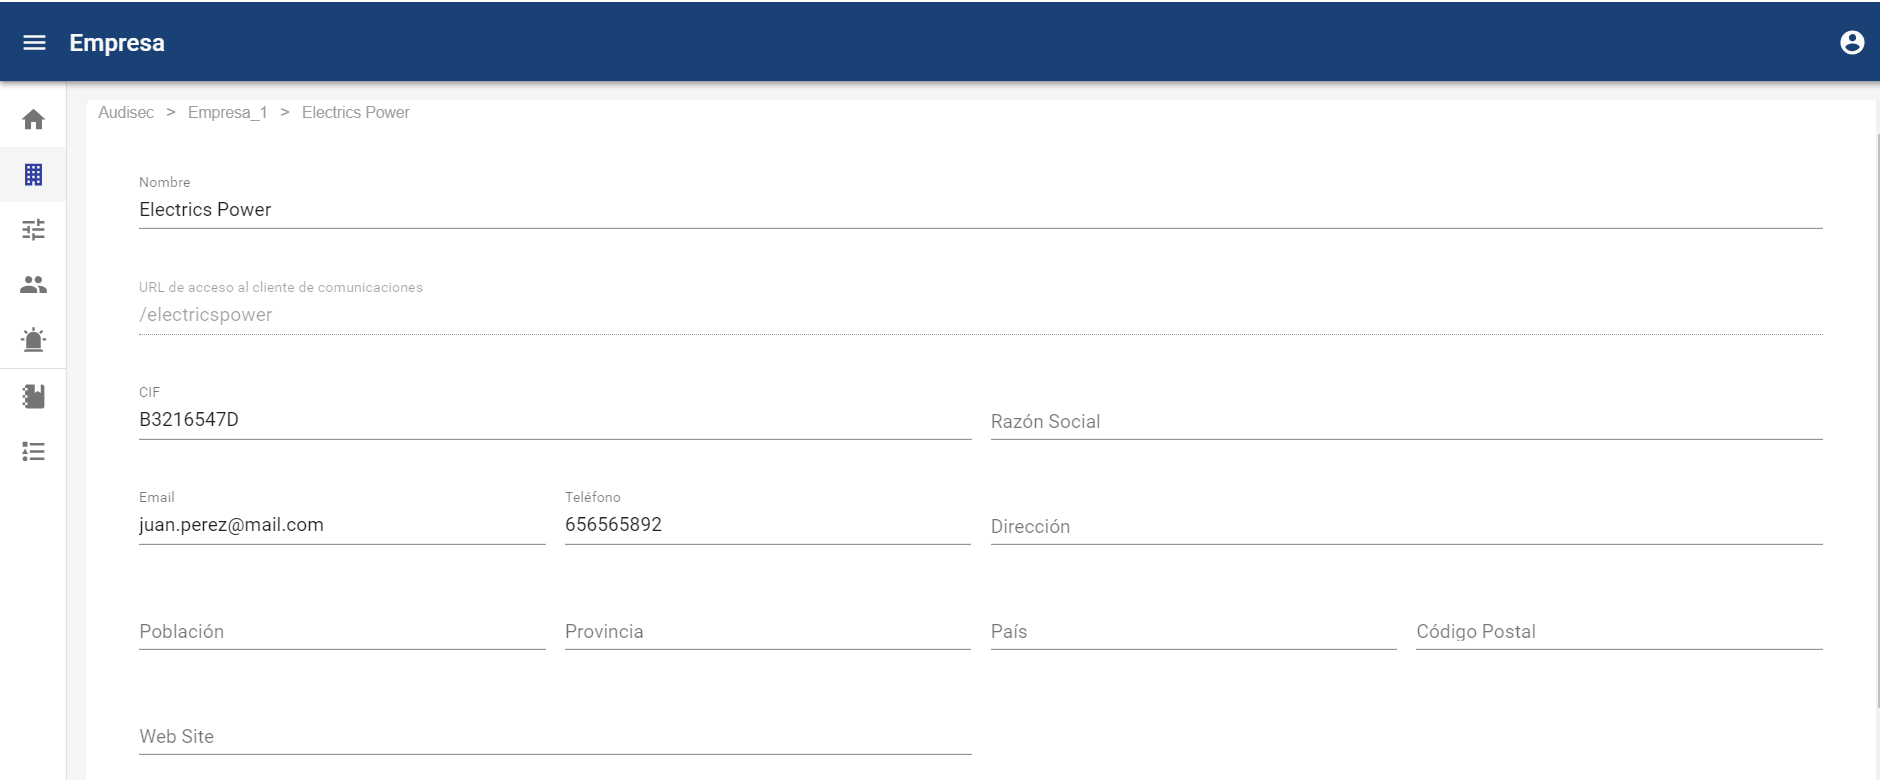Open the users group sidebar icon
This screenshot has width=1880, height=780.
click(34, 285)
